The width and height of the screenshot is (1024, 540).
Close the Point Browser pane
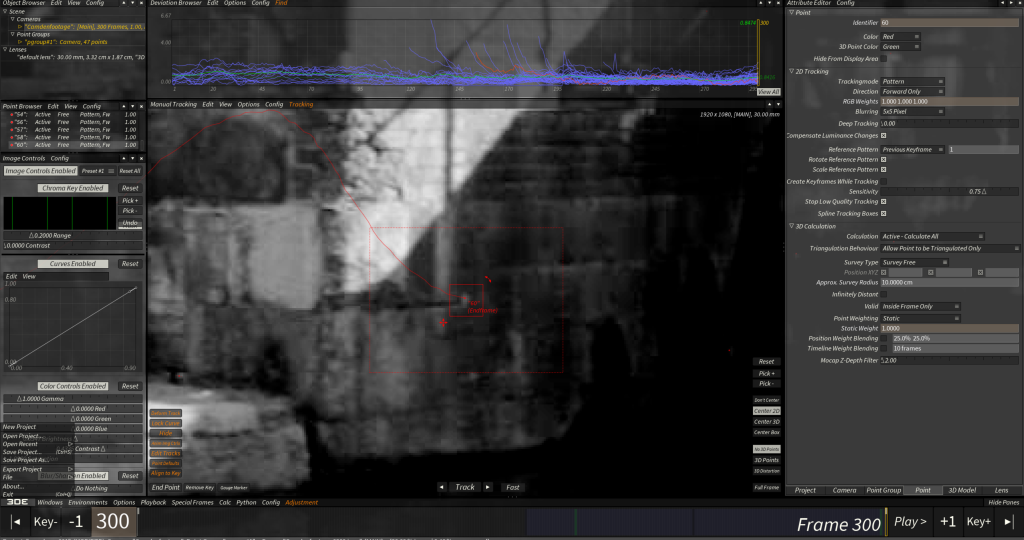click(x=141, y=106)
